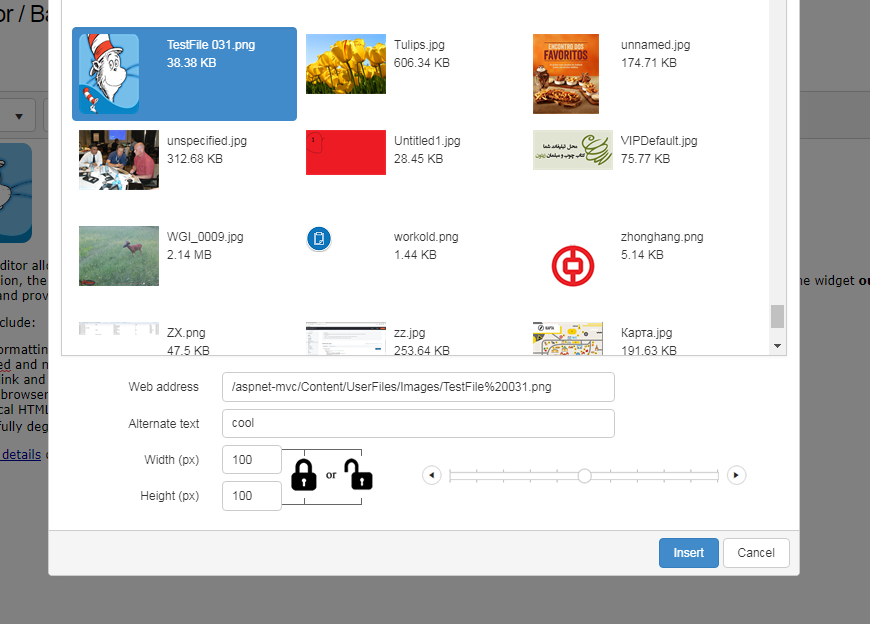Screen dimensions: 870x624
Task: Click the file name ZX.png
Action: tap(186, 333)
